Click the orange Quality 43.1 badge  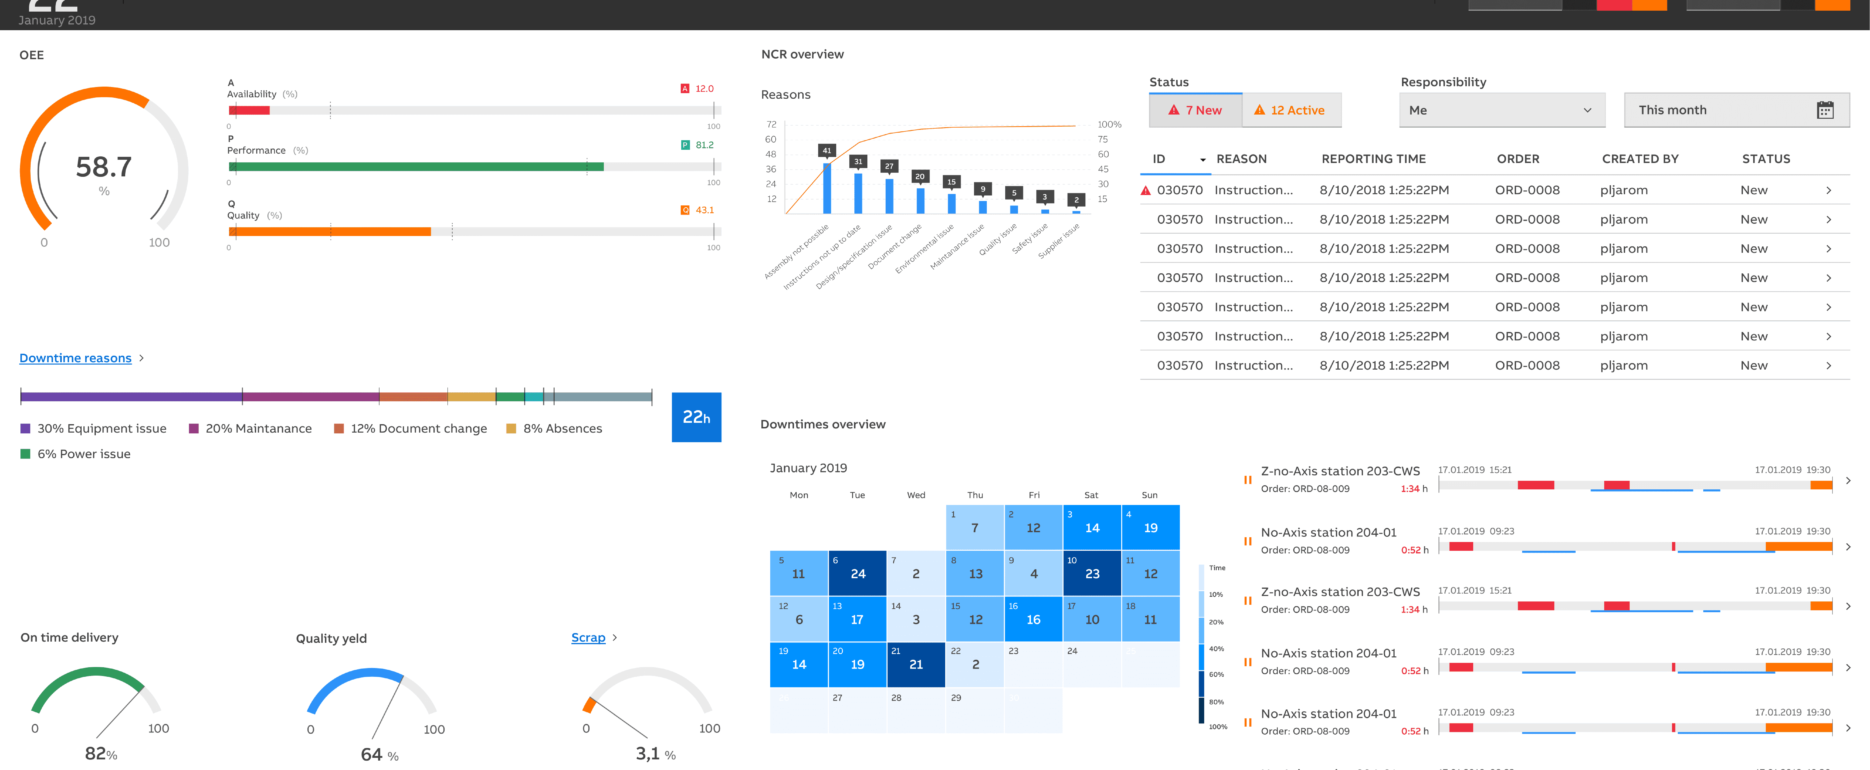pos(685,210)
